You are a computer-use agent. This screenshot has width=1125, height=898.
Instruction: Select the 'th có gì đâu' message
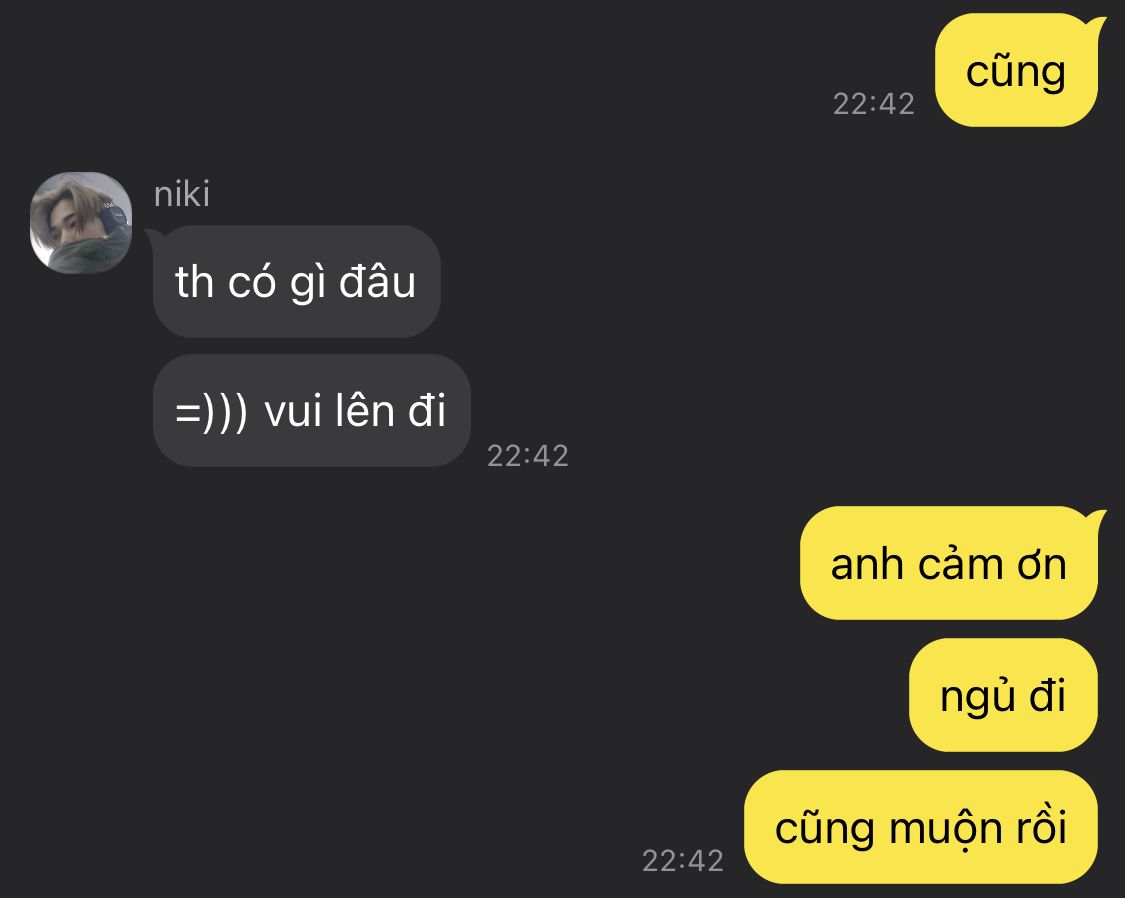[x=296, y=281]
